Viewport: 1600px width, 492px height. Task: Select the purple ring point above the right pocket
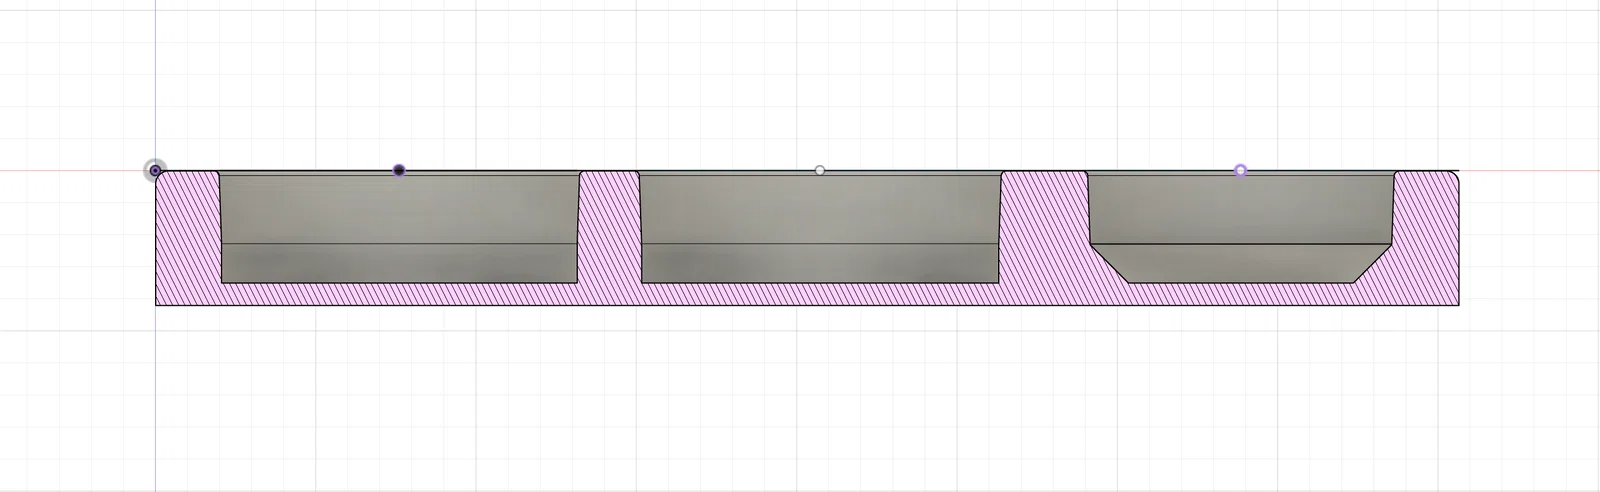point(1241,170)
